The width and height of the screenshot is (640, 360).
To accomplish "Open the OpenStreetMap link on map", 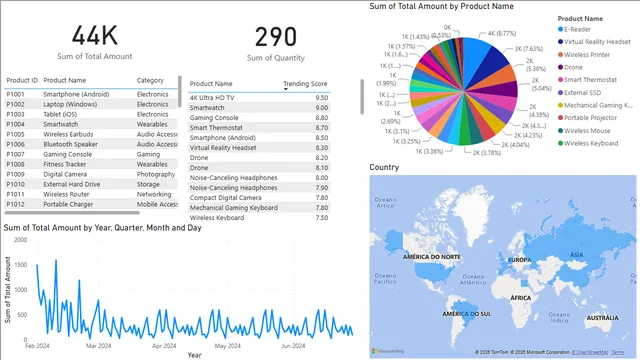I will (x=589, y=352).
